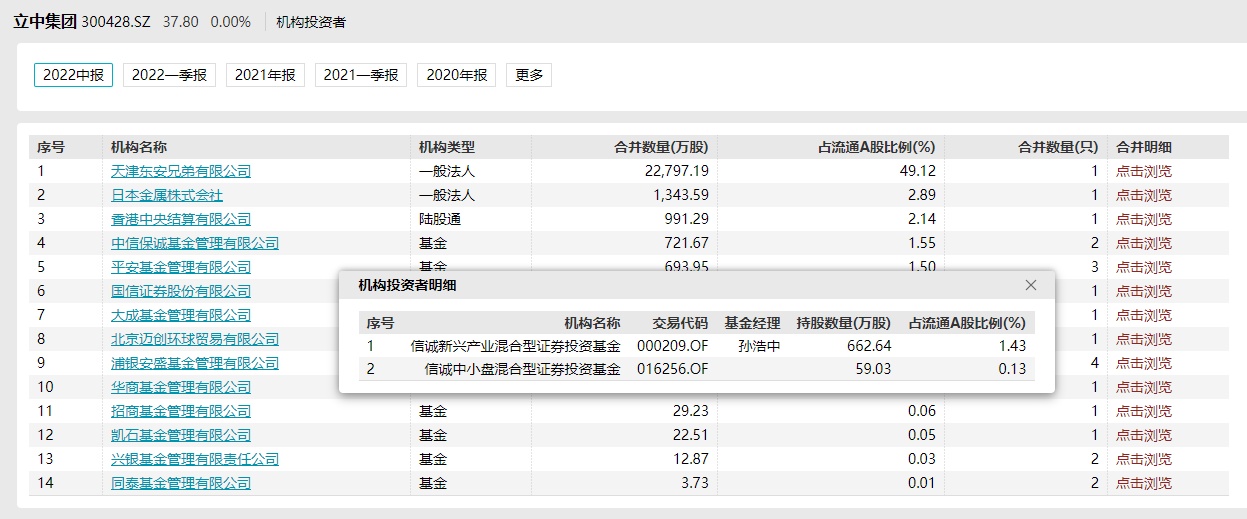Click the 基金经理 popup column header

[752, 323]
